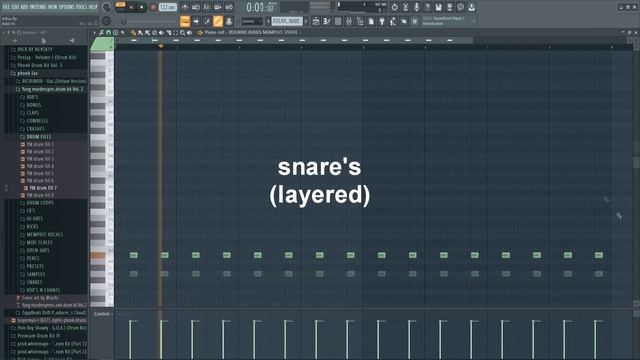Click the audio editor scissors icon
Screen dimensions: 640x360
405,7
